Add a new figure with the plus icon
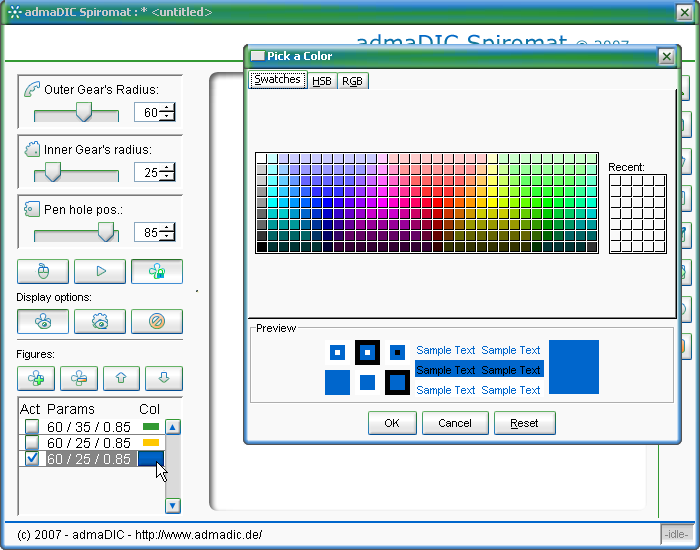 click(x=36, y=378)
